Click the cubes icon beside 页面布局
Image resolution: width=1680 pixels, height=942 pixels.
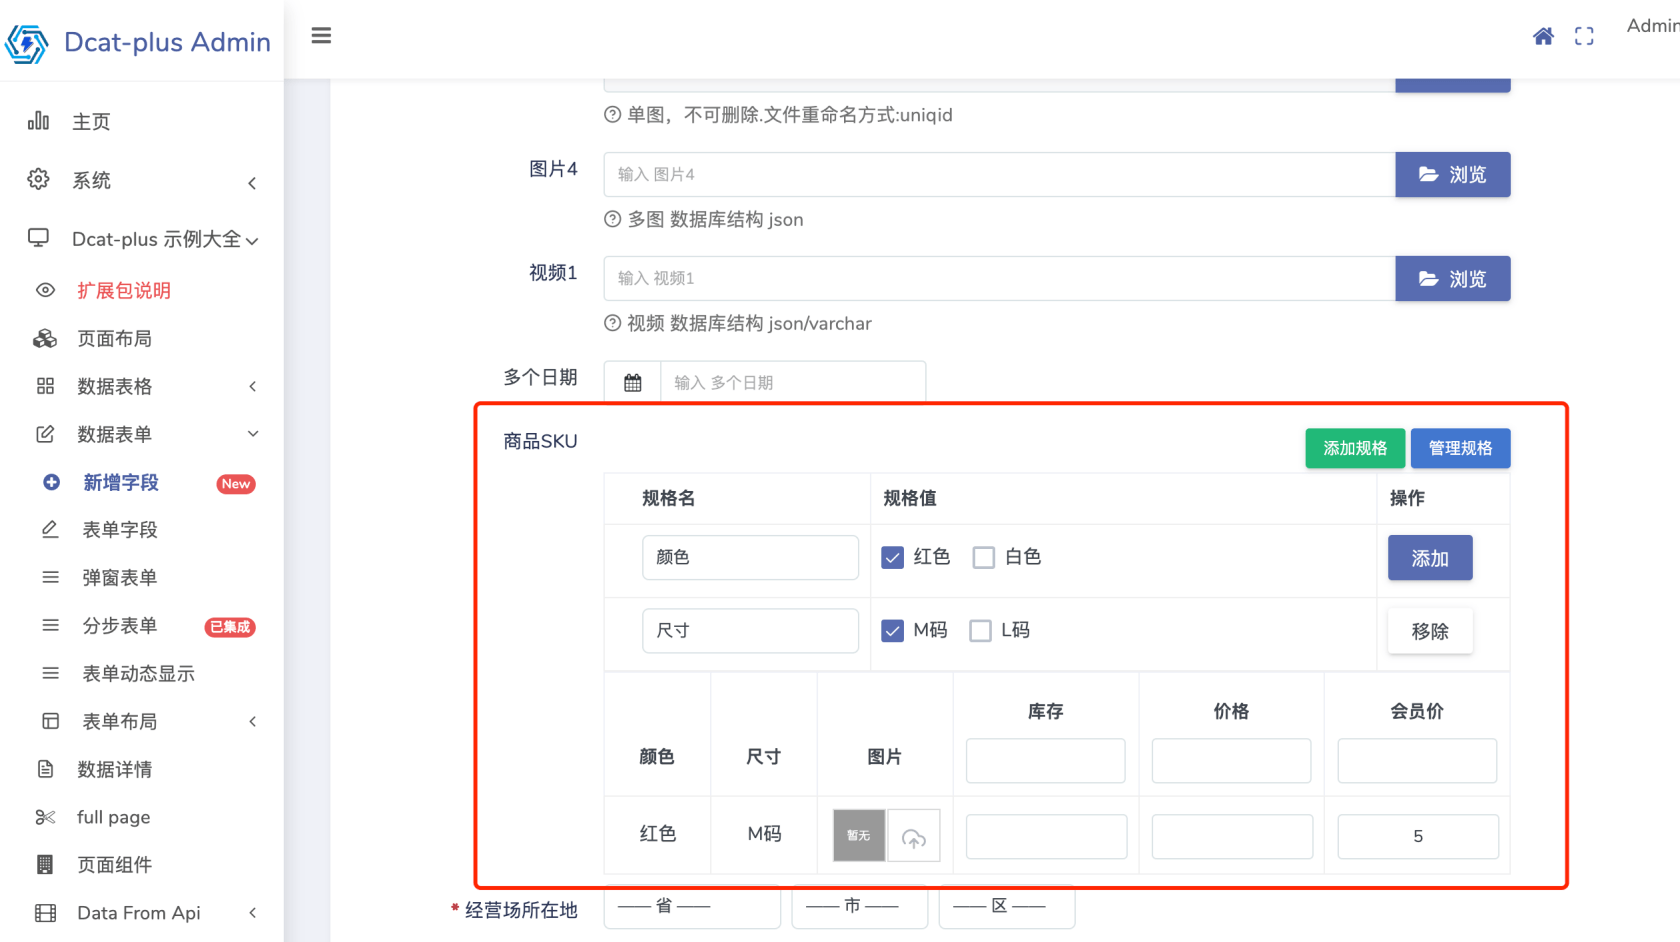(x=45, y=338)
